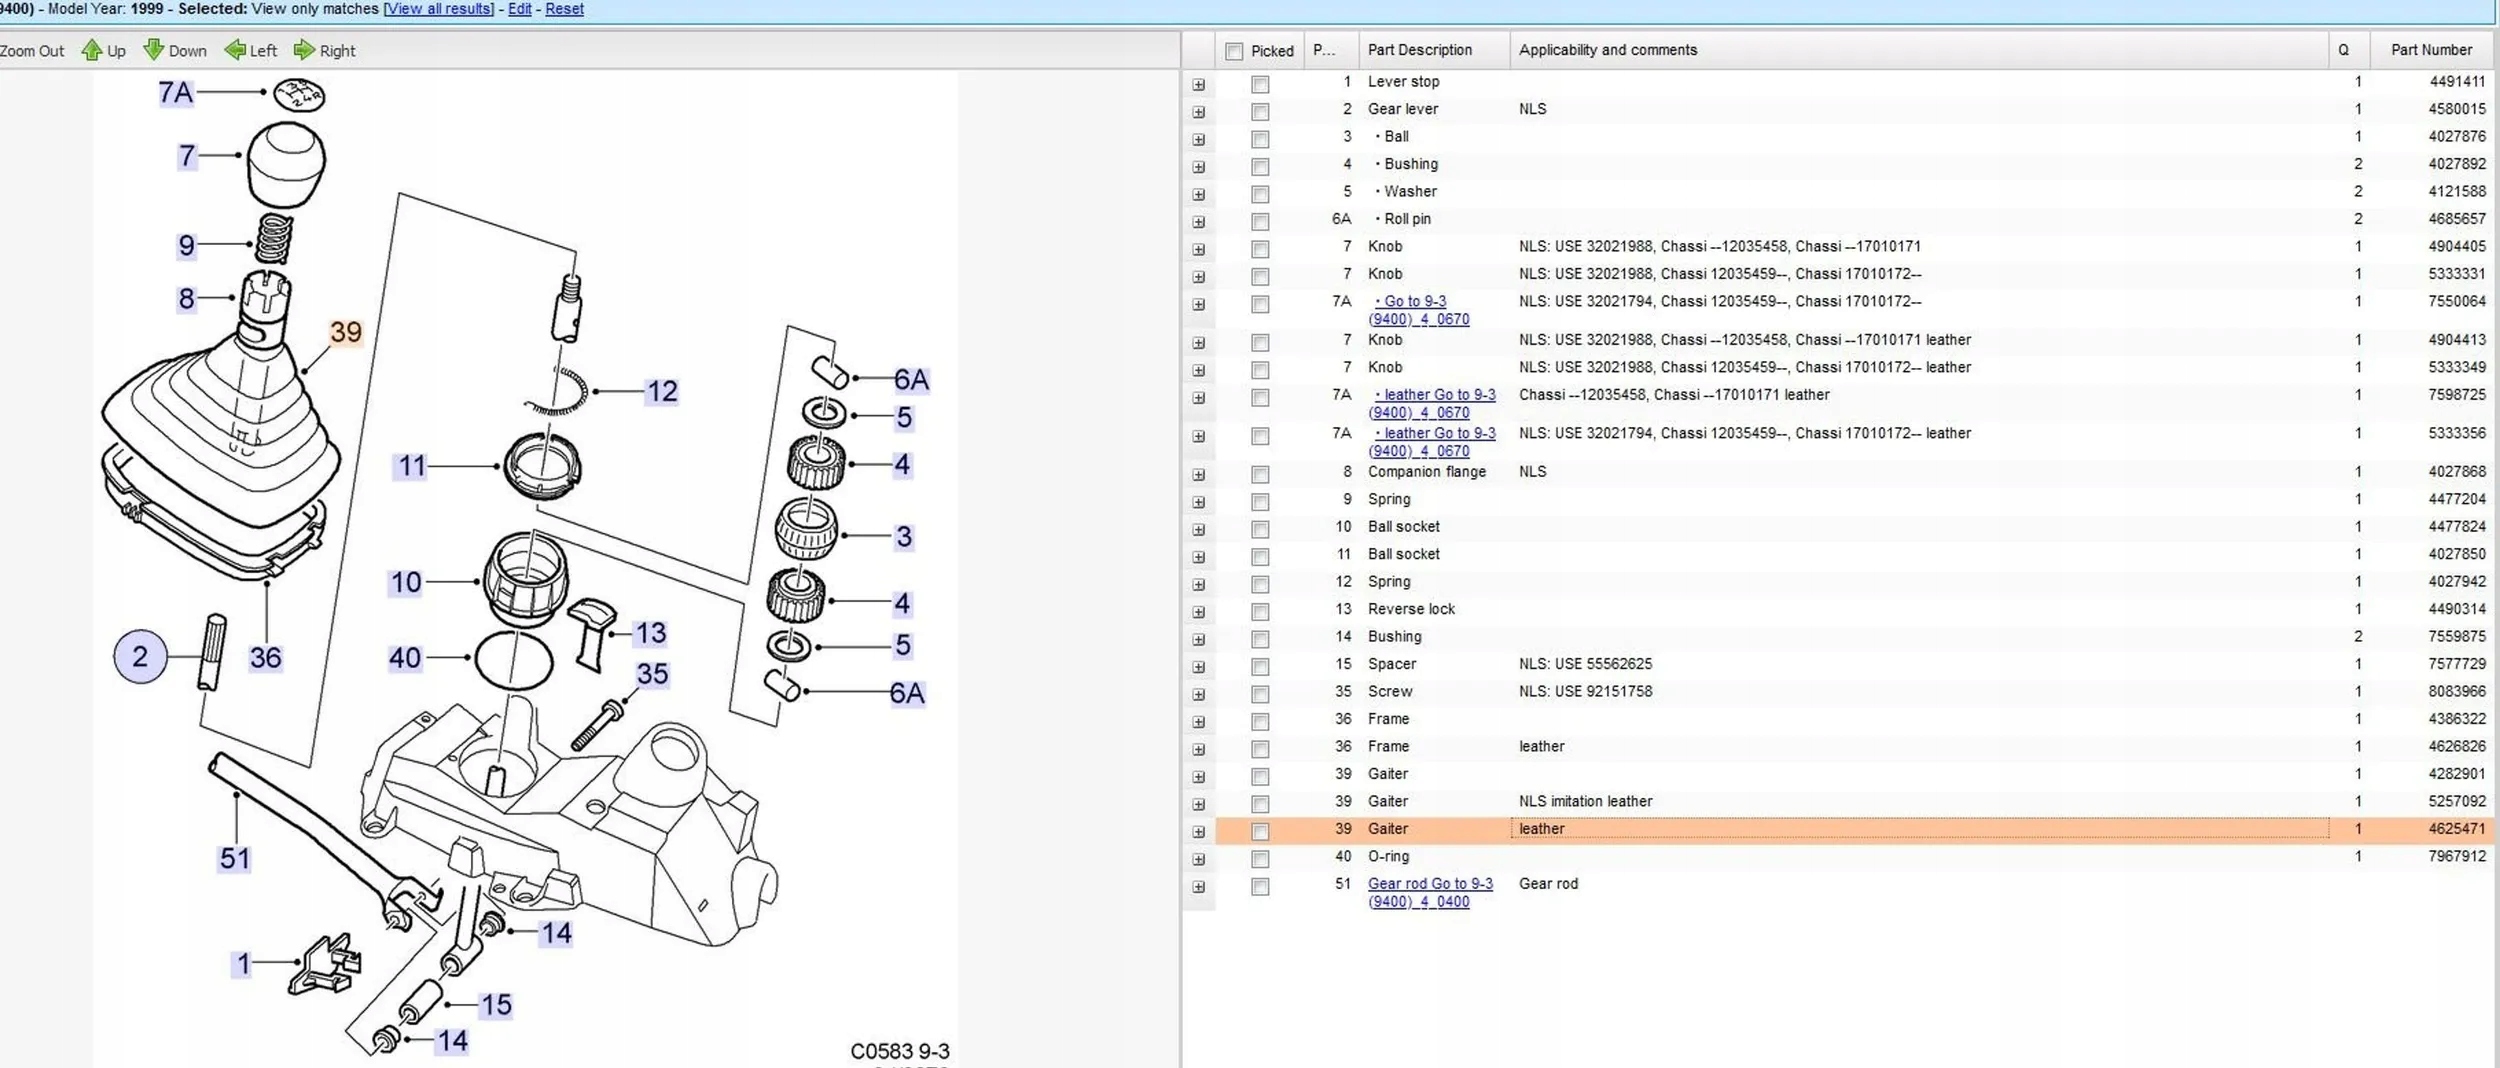2500x1068 pixels.
Task: Click the green Down arrow icon
Action: click(x=154, y=50)
